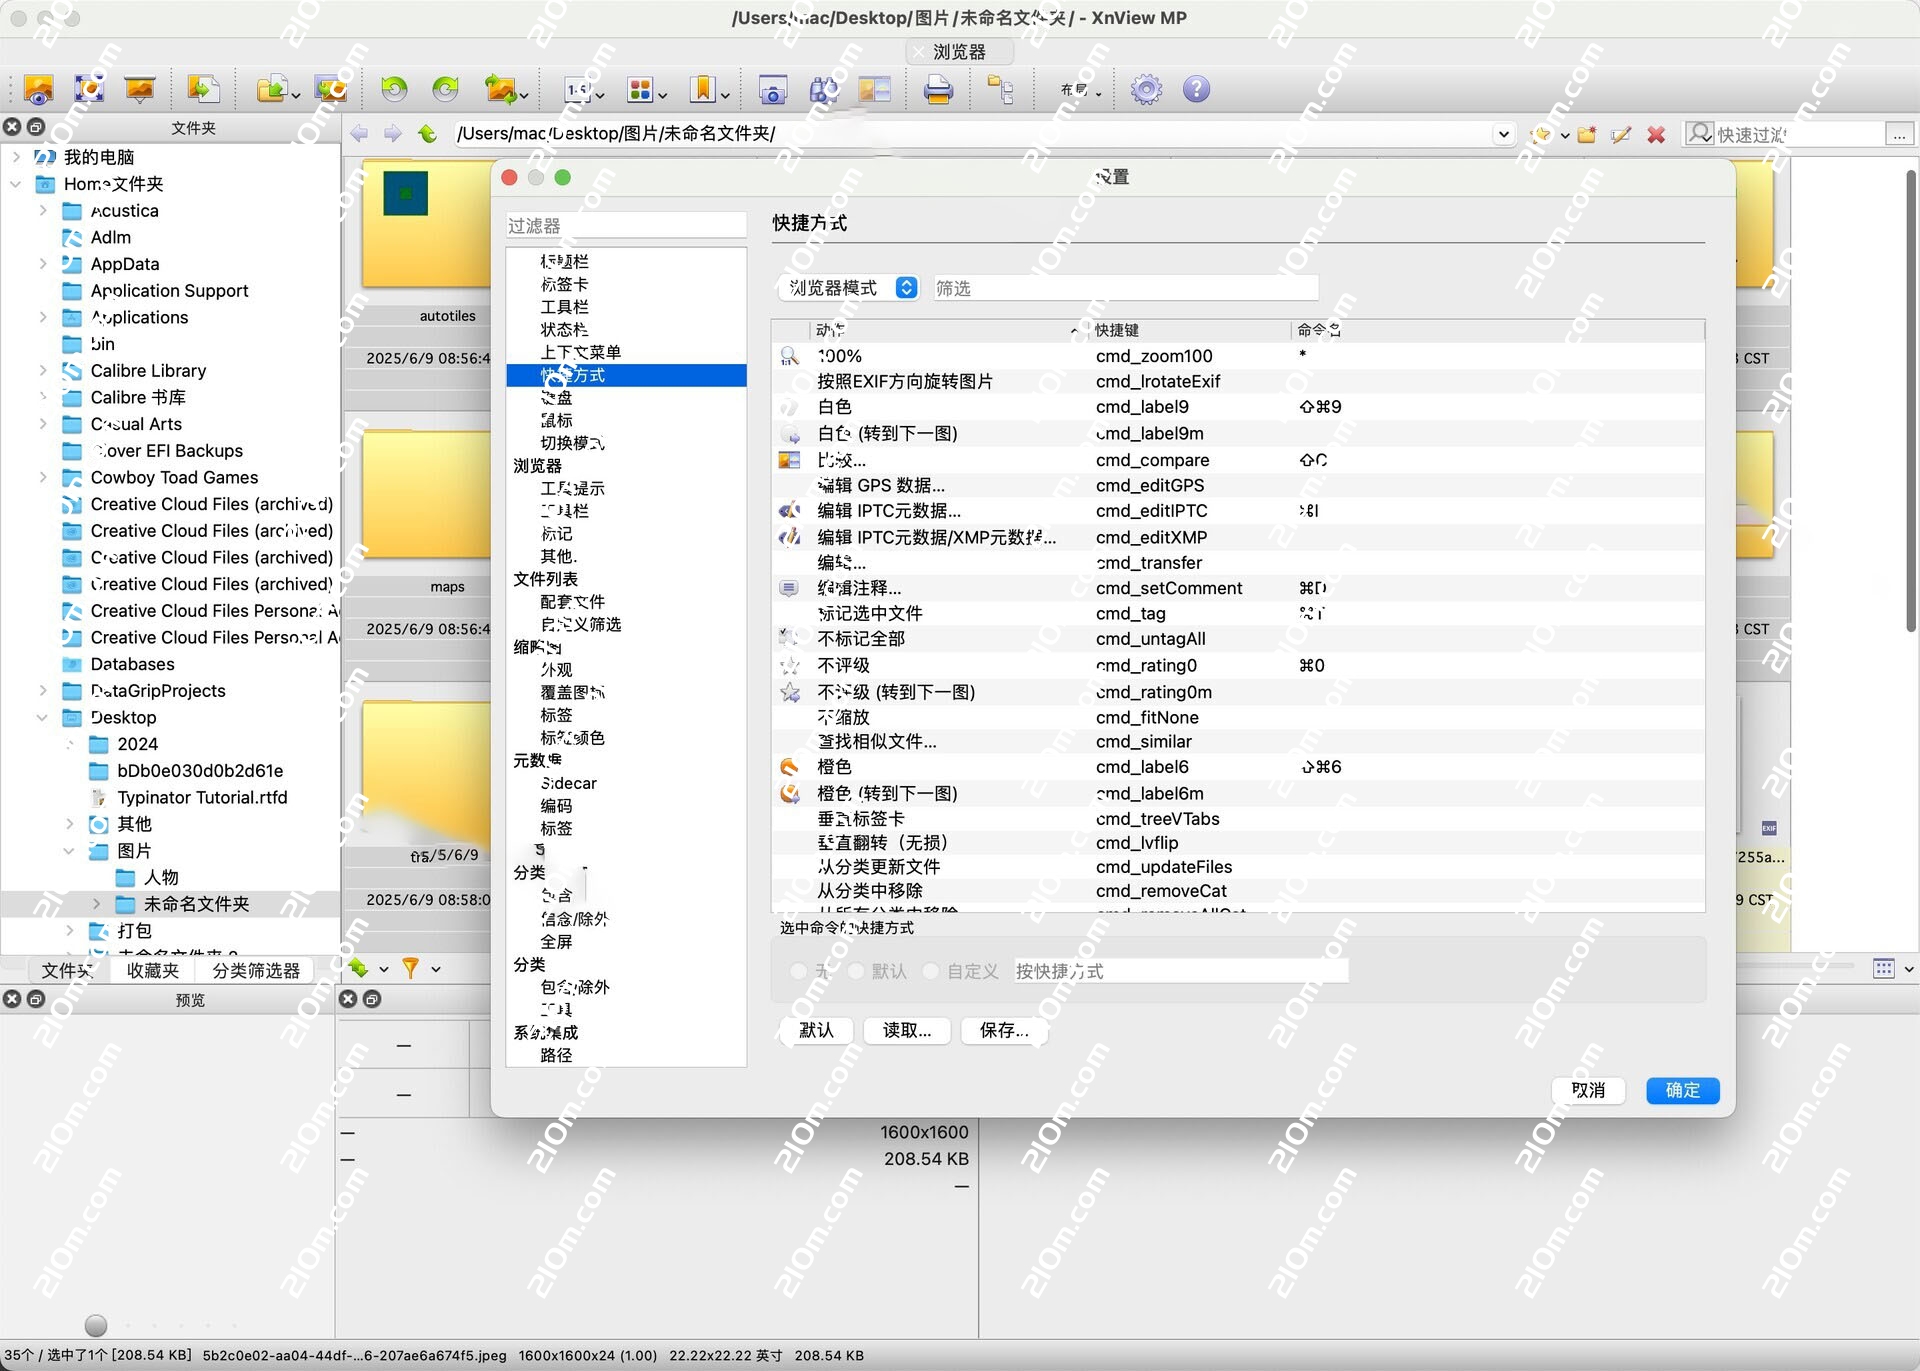Click the go up folder arrow
1920x1371 pixels.
428,134
